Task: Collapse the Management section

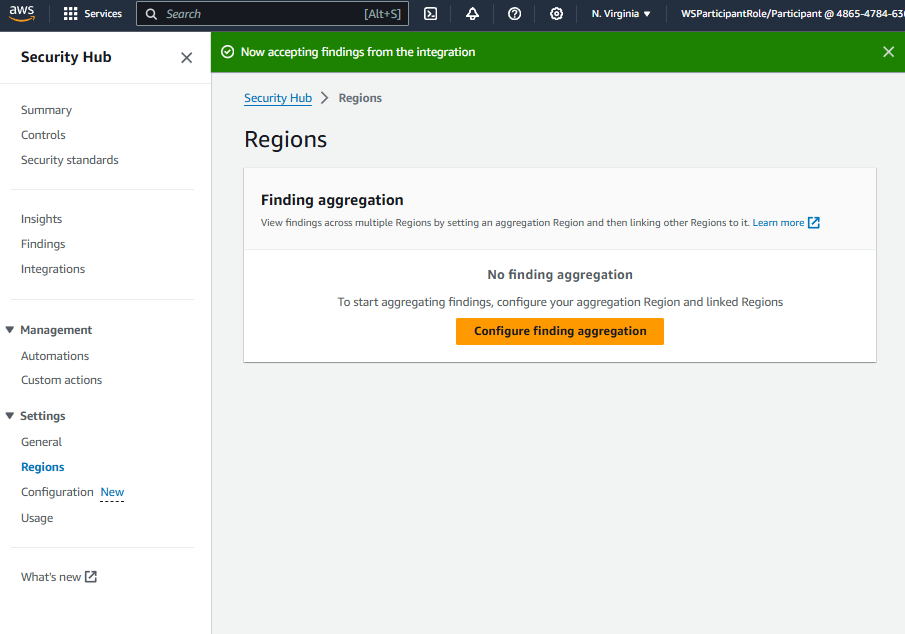Action: [10, 330]
